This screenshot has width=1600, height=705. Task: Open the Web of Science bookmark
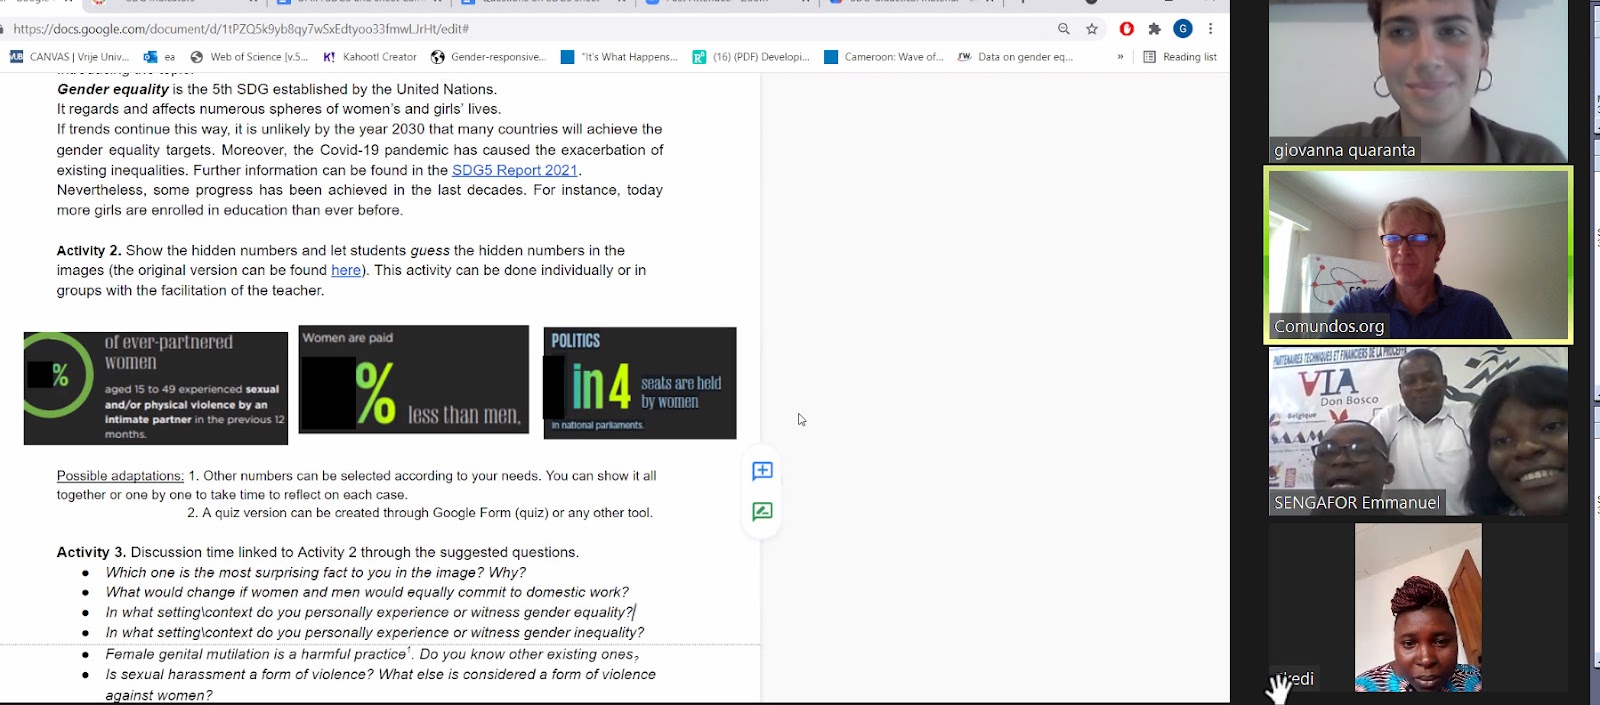click(x=249, y=57)
